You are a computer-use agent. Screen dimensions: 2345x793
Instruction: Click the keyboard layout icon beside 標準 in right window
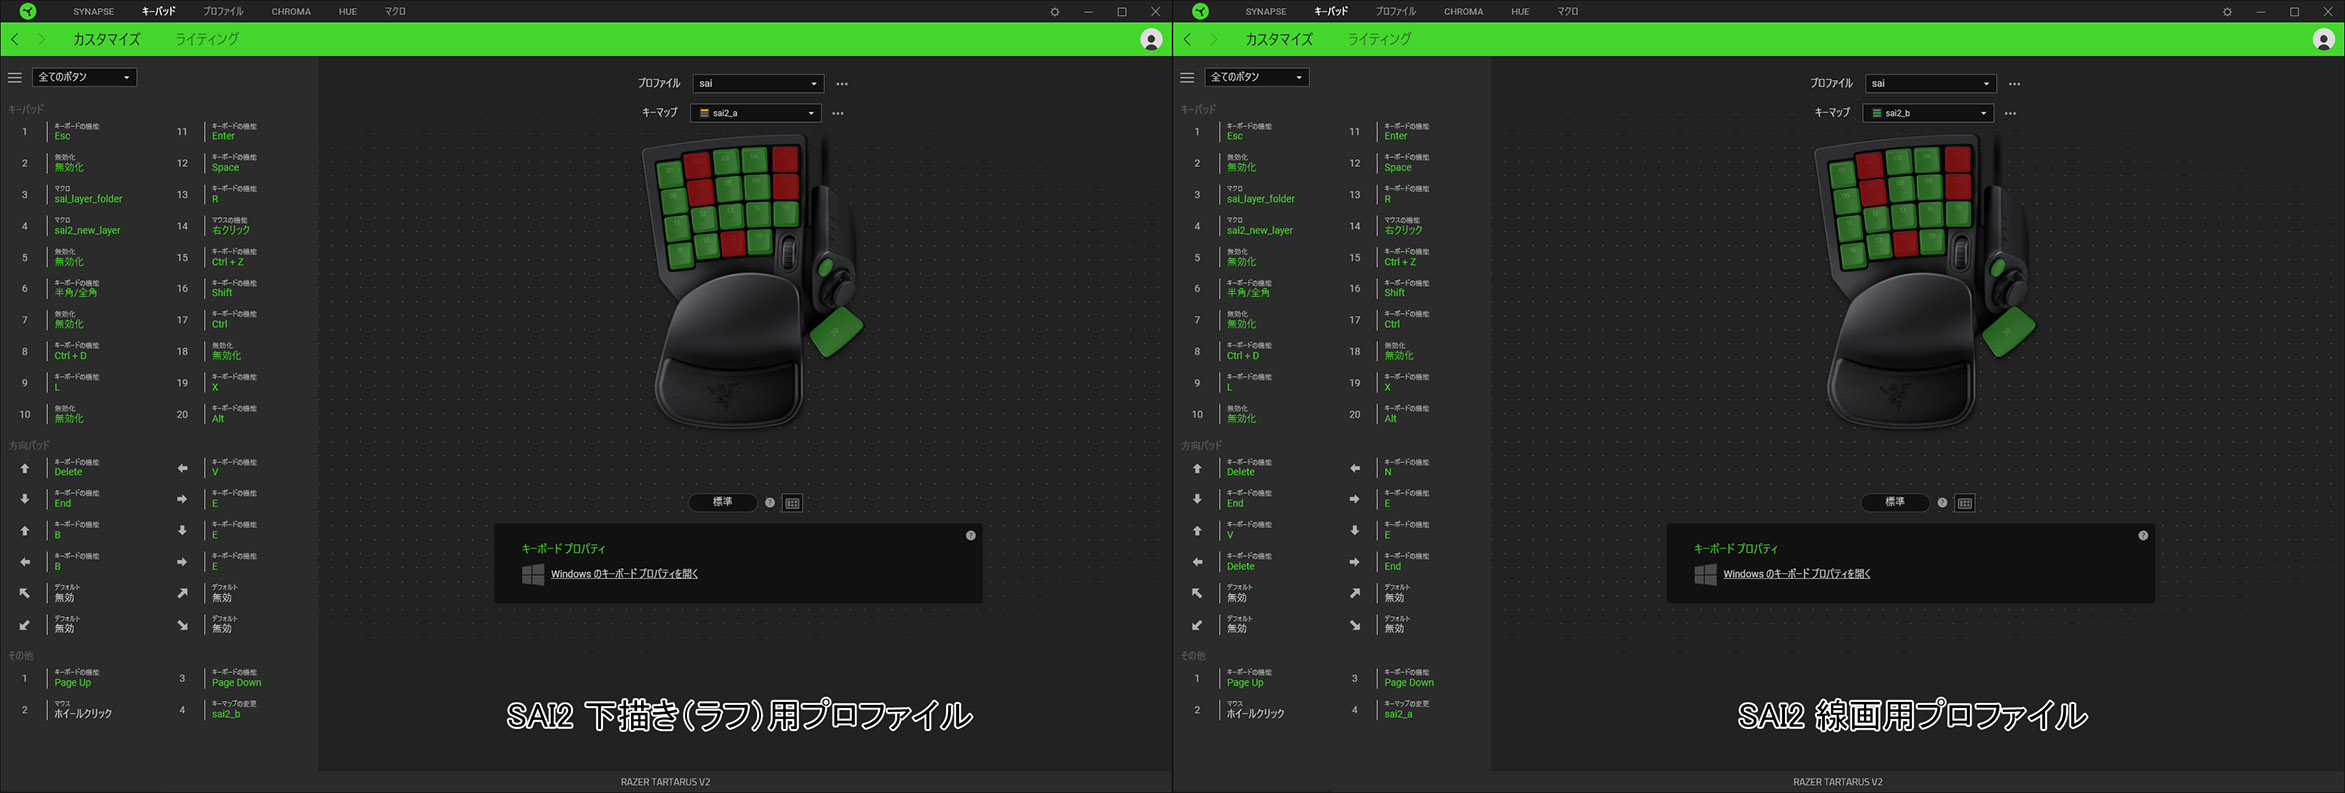click(1965, 503)
